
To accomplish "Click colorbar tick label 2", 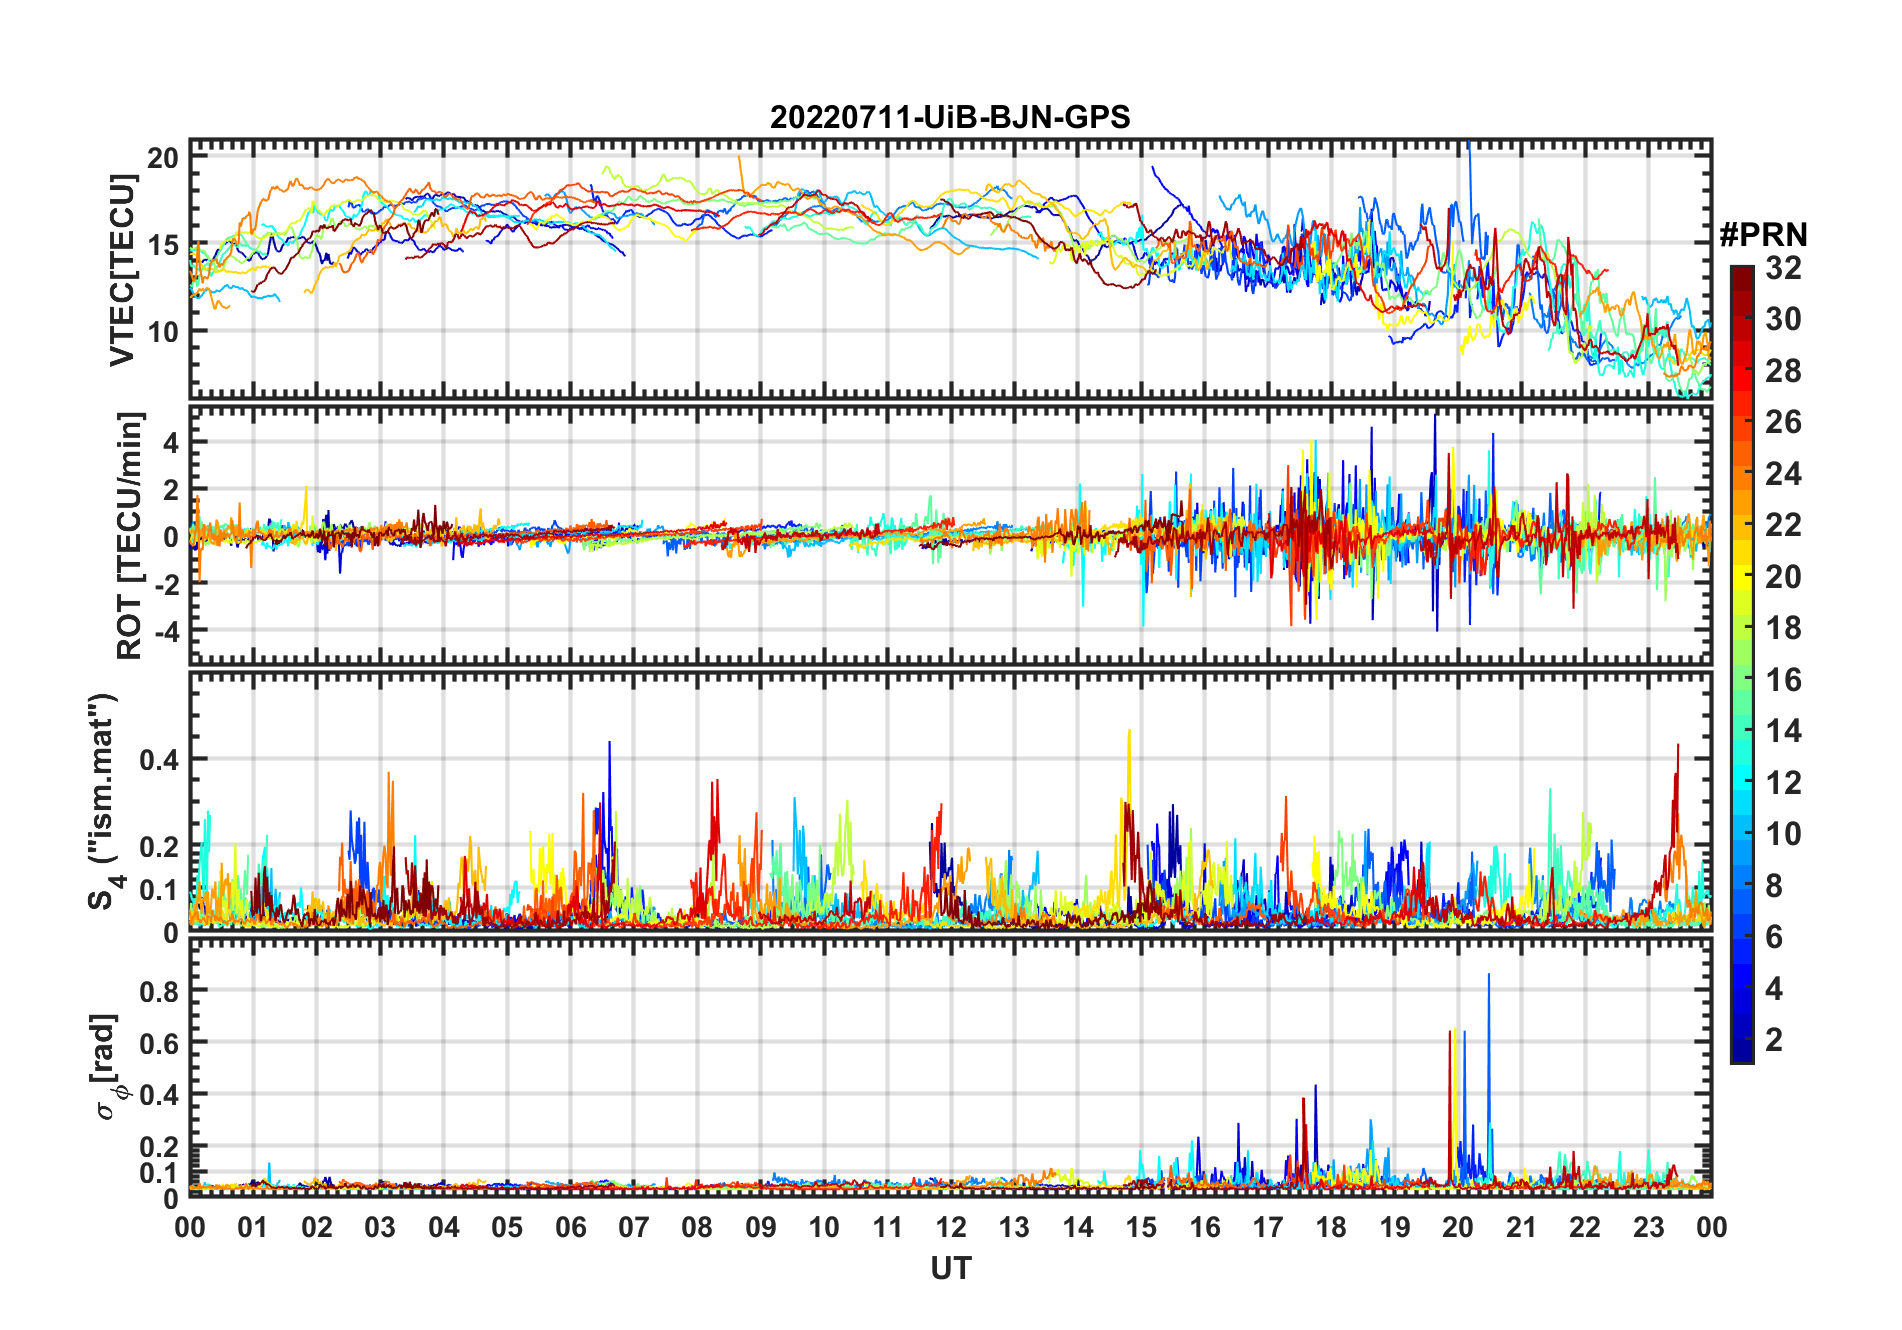I will pos(1774,1040).
